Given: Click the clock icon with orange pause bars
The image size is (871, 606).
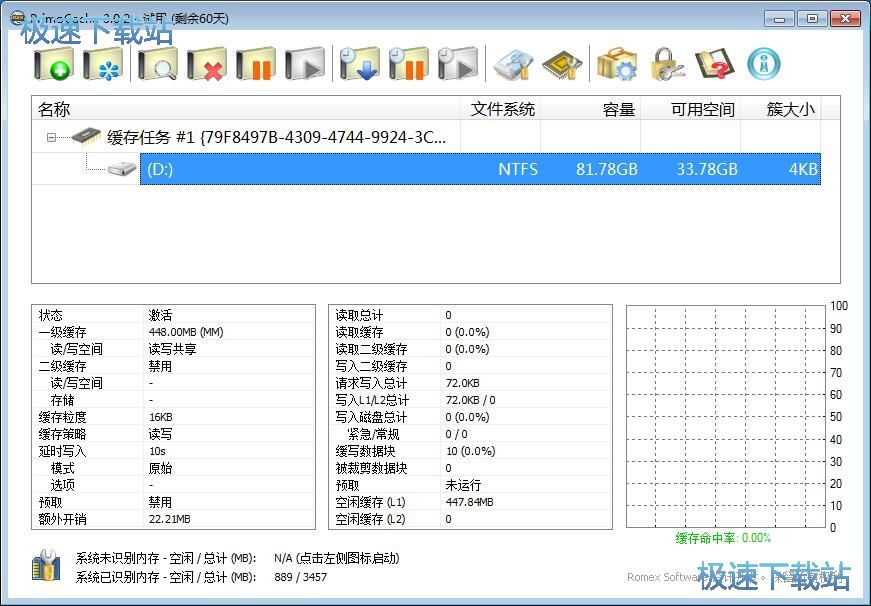Looking at the screenshot, I should coord(408,65).
